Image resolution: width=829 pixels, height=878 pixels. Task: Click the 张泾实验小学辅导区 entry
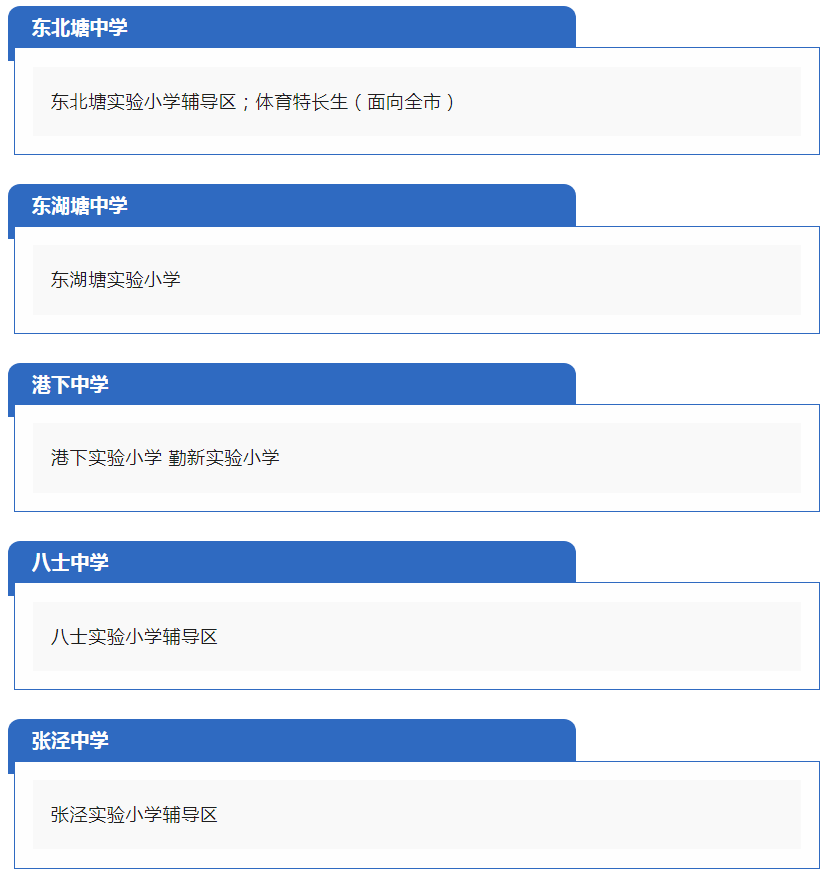[x=134, y=814]
